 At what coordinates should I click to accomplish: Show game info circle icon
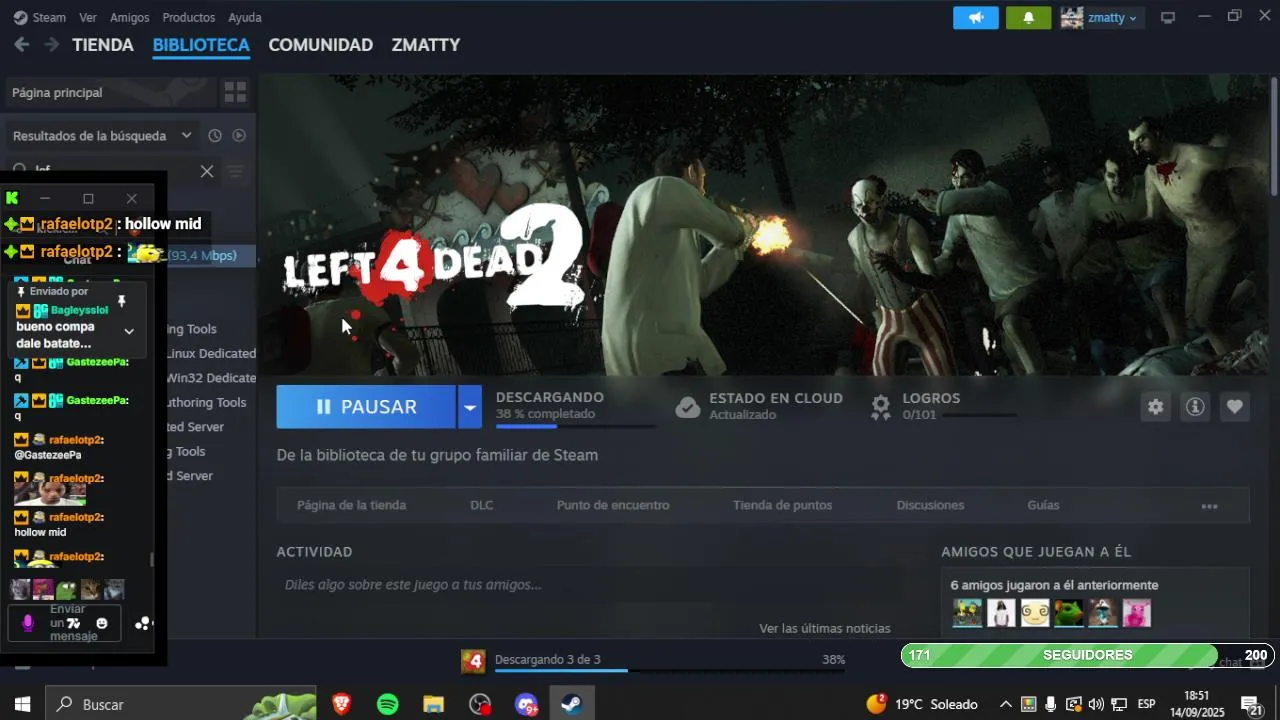1195,407
